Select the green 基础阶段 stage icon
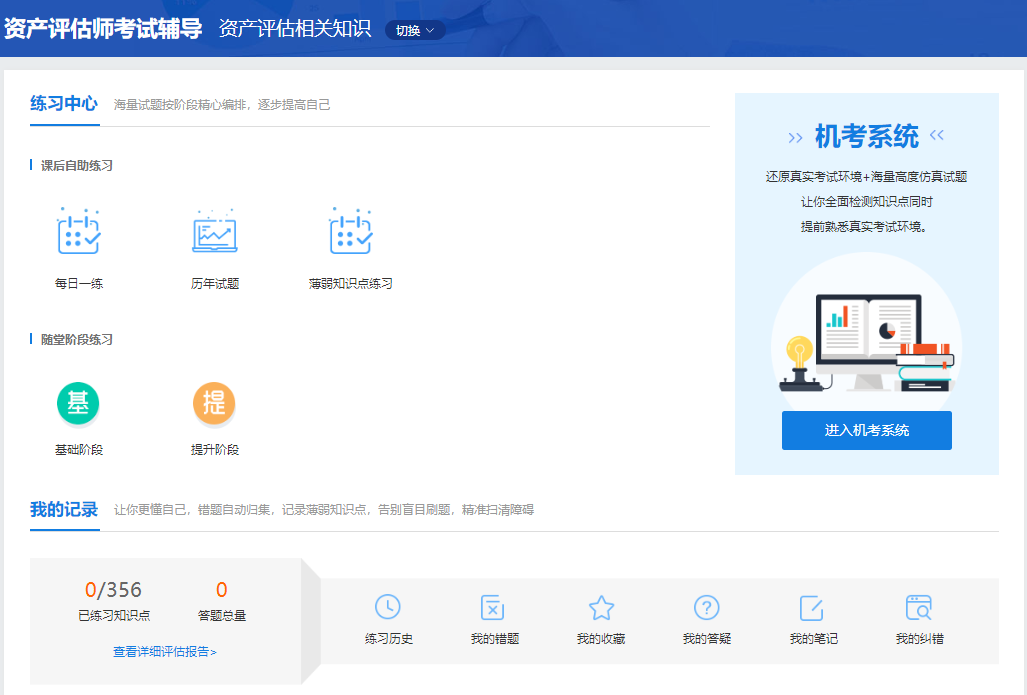This screenshot has width=1027, height=695. tap(78, 403)
